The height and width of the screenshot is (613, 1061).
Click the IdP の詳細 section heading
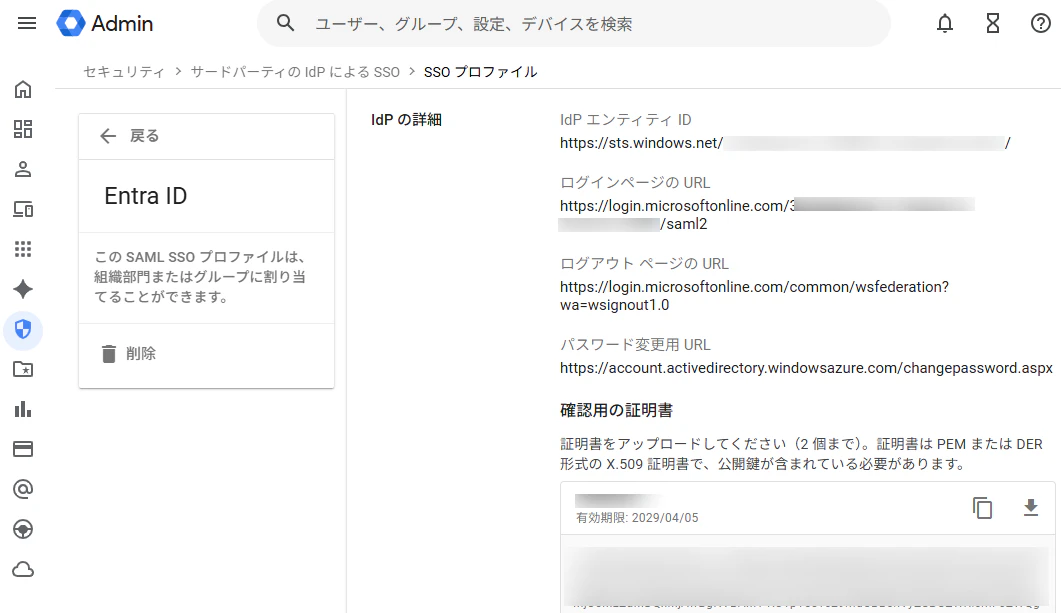pos(406,120)
